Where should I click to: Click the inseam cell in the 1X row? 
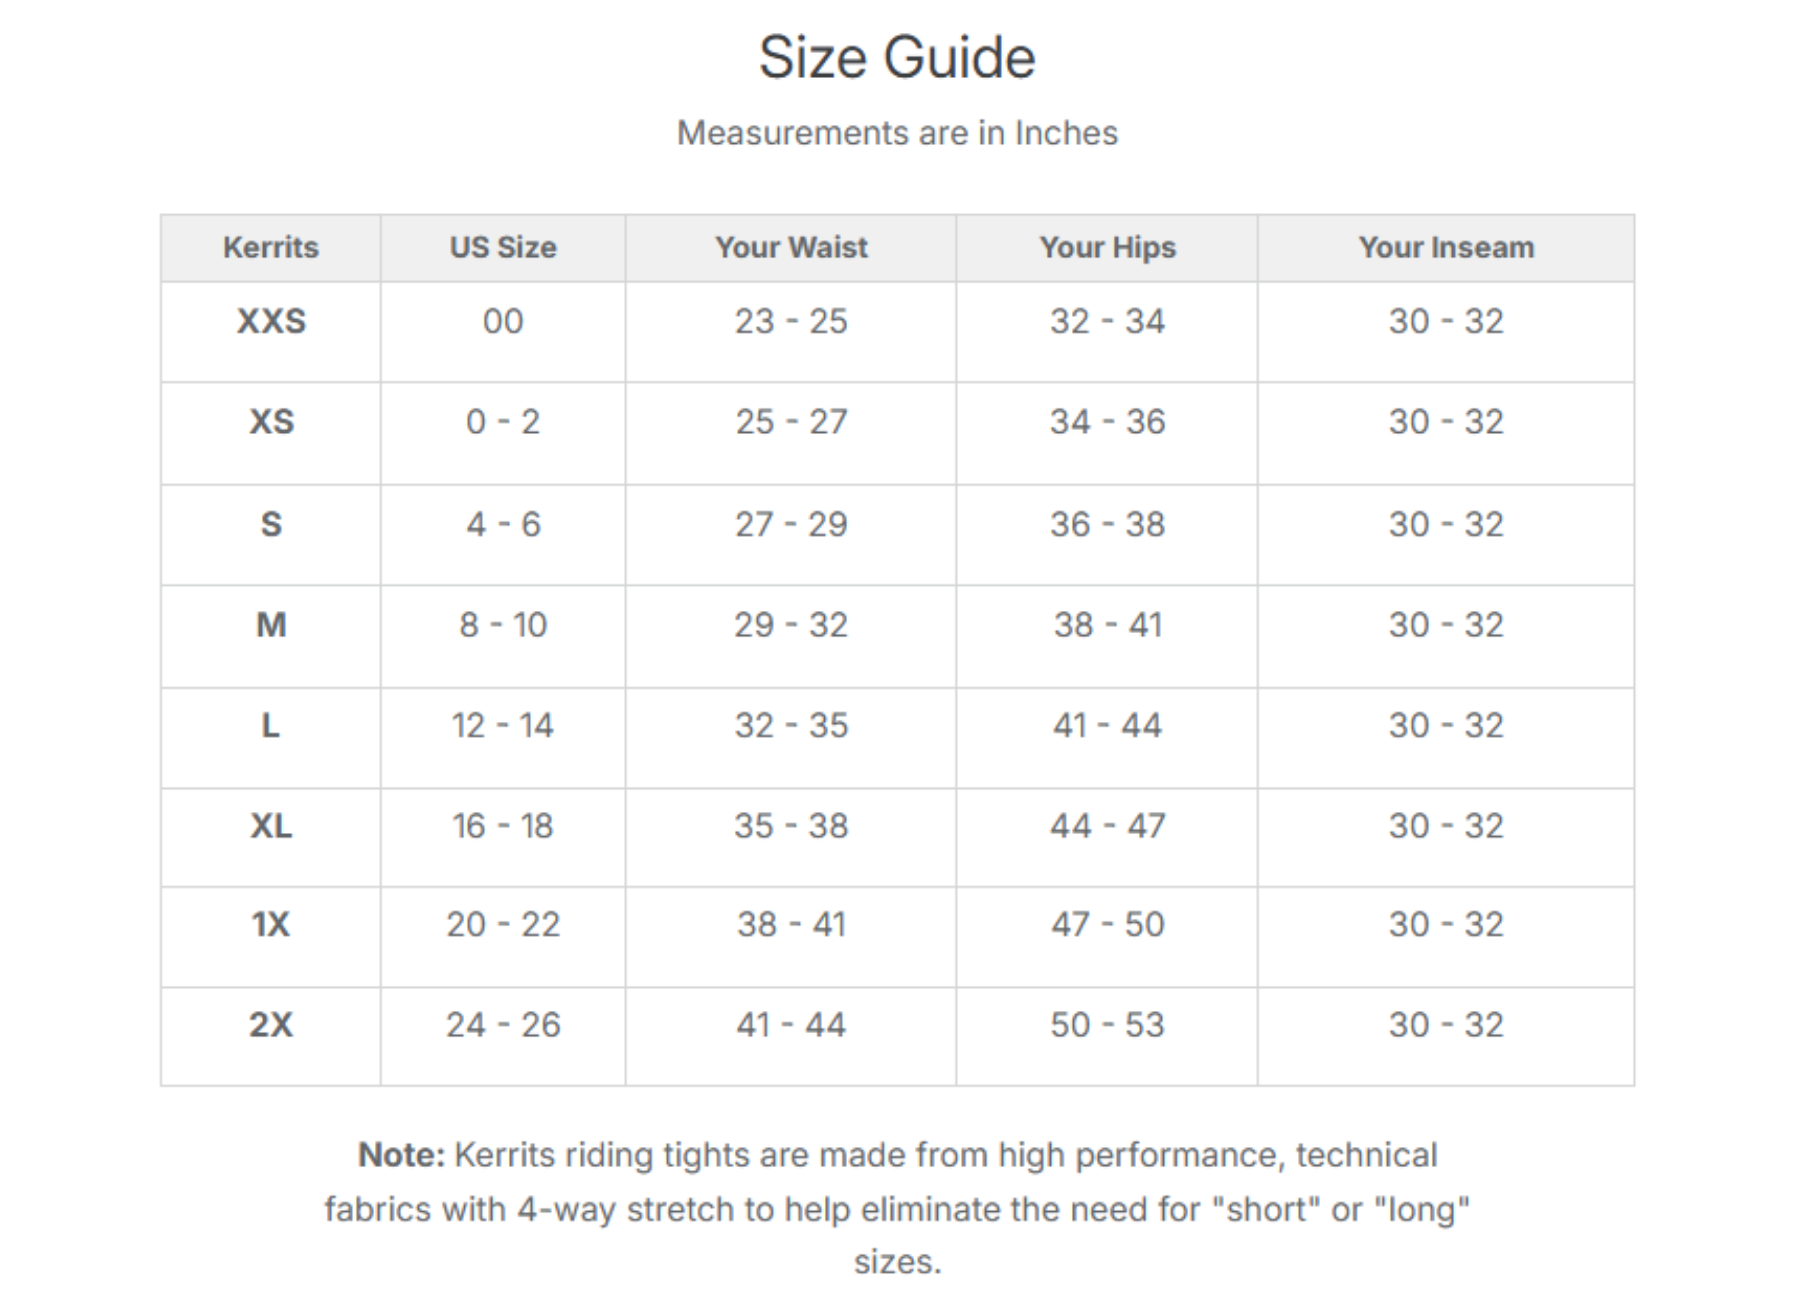(1445, 924)
